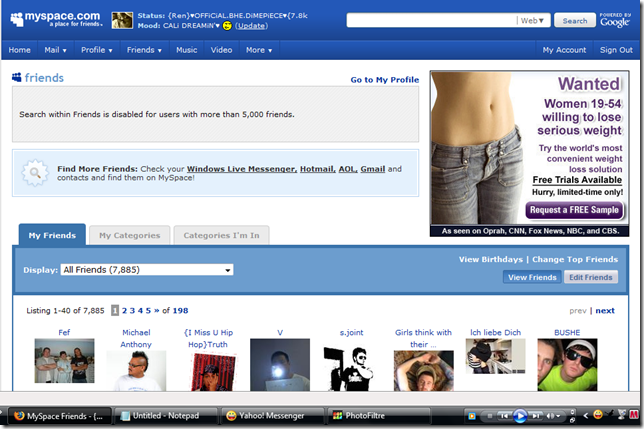The image size is (644, 429).
Task: Click the next page link
Action: pos(605,311)
